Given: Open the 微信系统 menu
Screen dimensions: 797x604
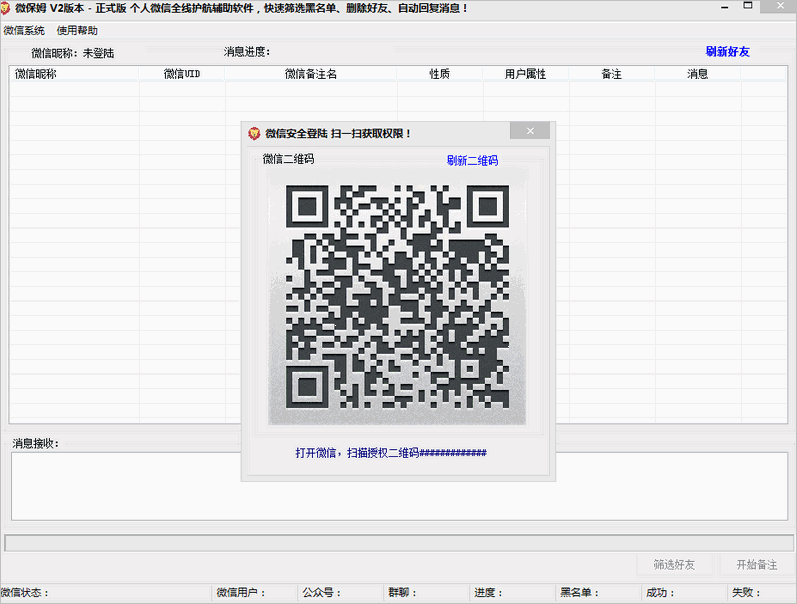Looking at the screenshot, I should pyautogui.click(x=24, y=31).
